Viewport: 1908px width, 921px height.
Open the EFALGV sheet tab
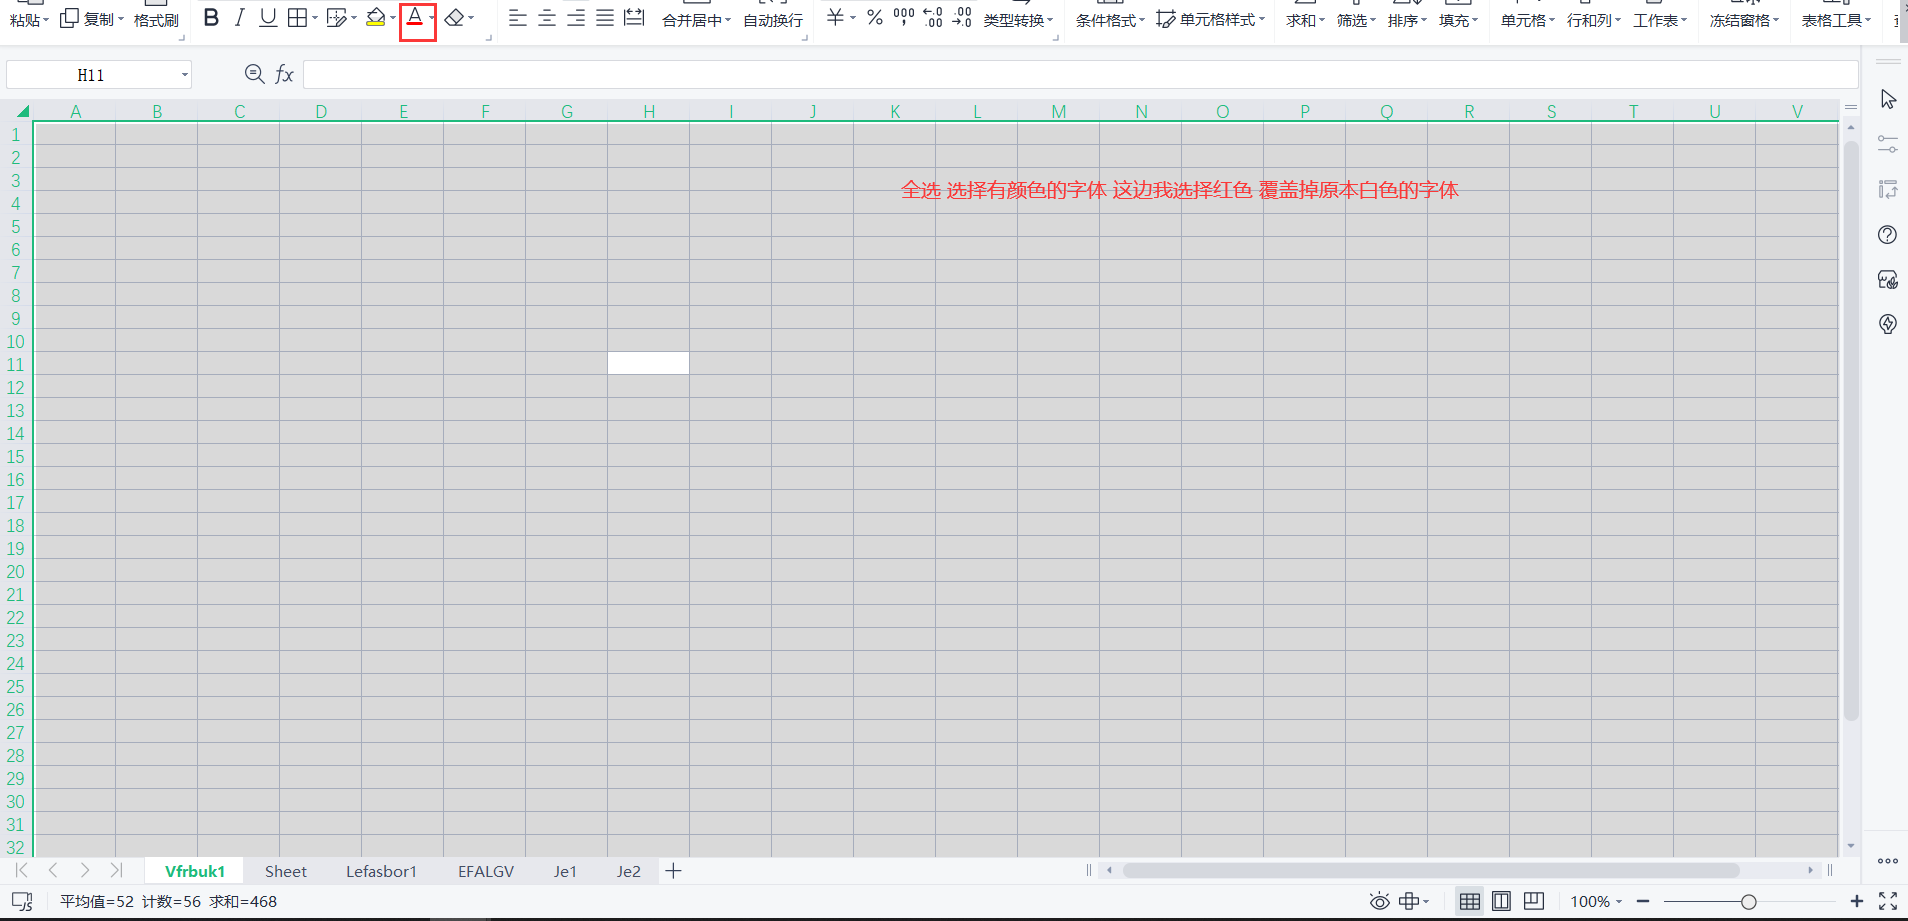[x=486, y=871]
